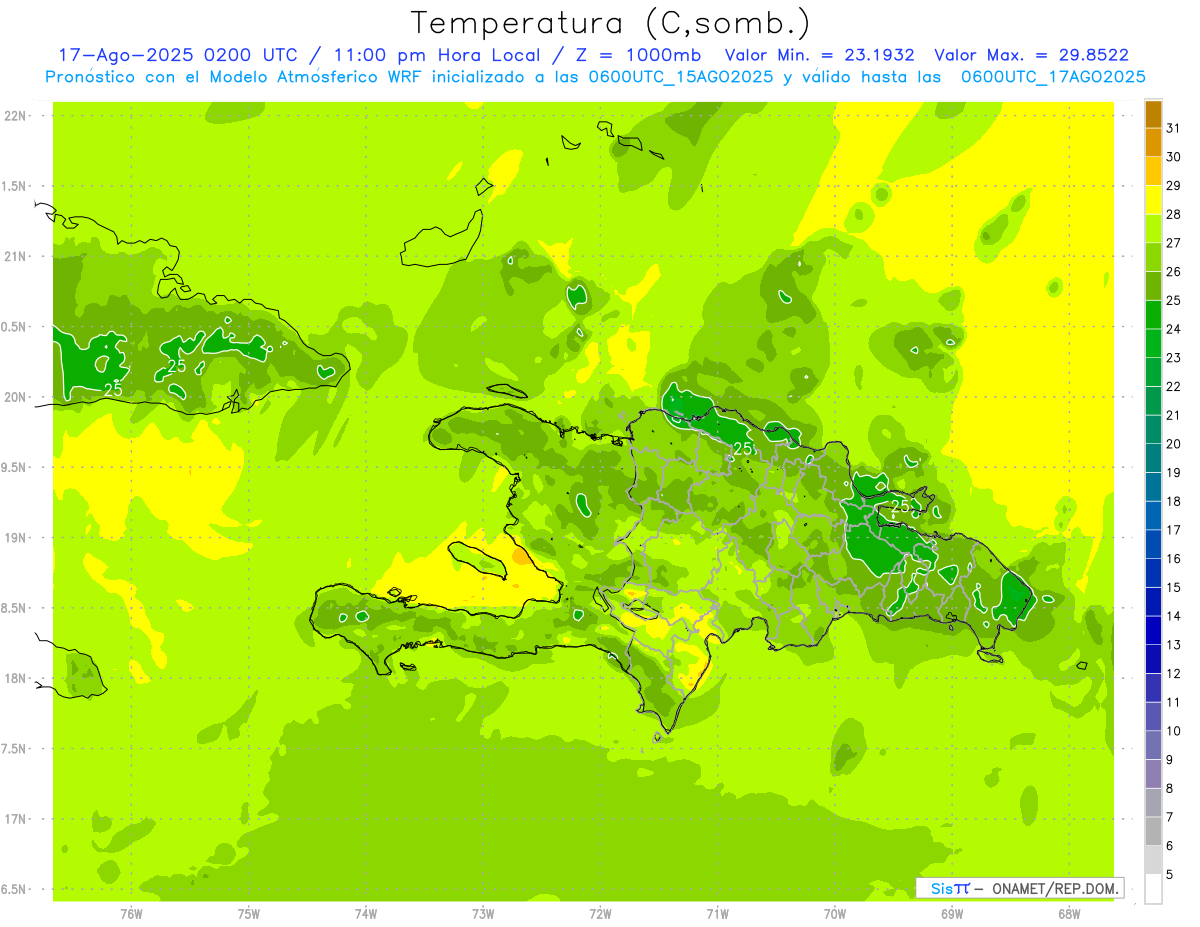The height and width of the screenshot is (927, 1200).
Task: Pick the teal legend swatch between 19 and 20
Action: pyautogui.click(x=1153, y=458)
